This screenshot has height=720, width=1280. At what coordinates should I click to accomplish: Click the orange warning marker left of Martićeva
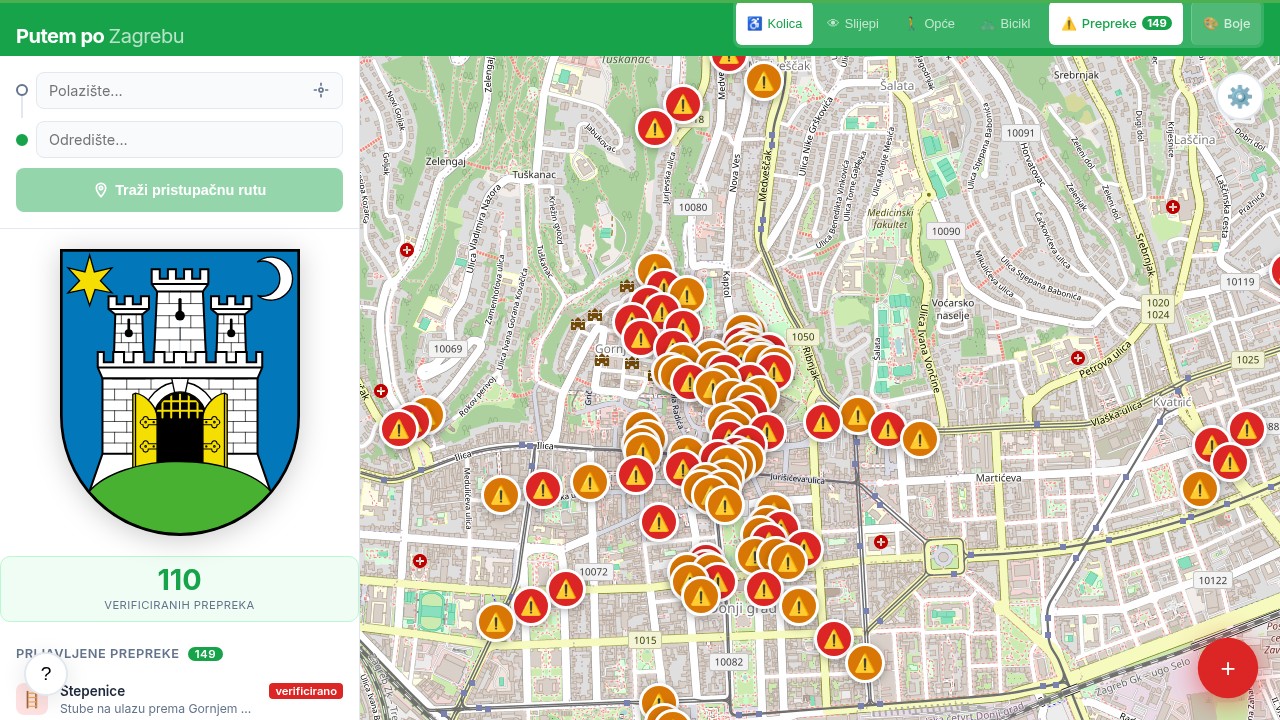(919, 438)
